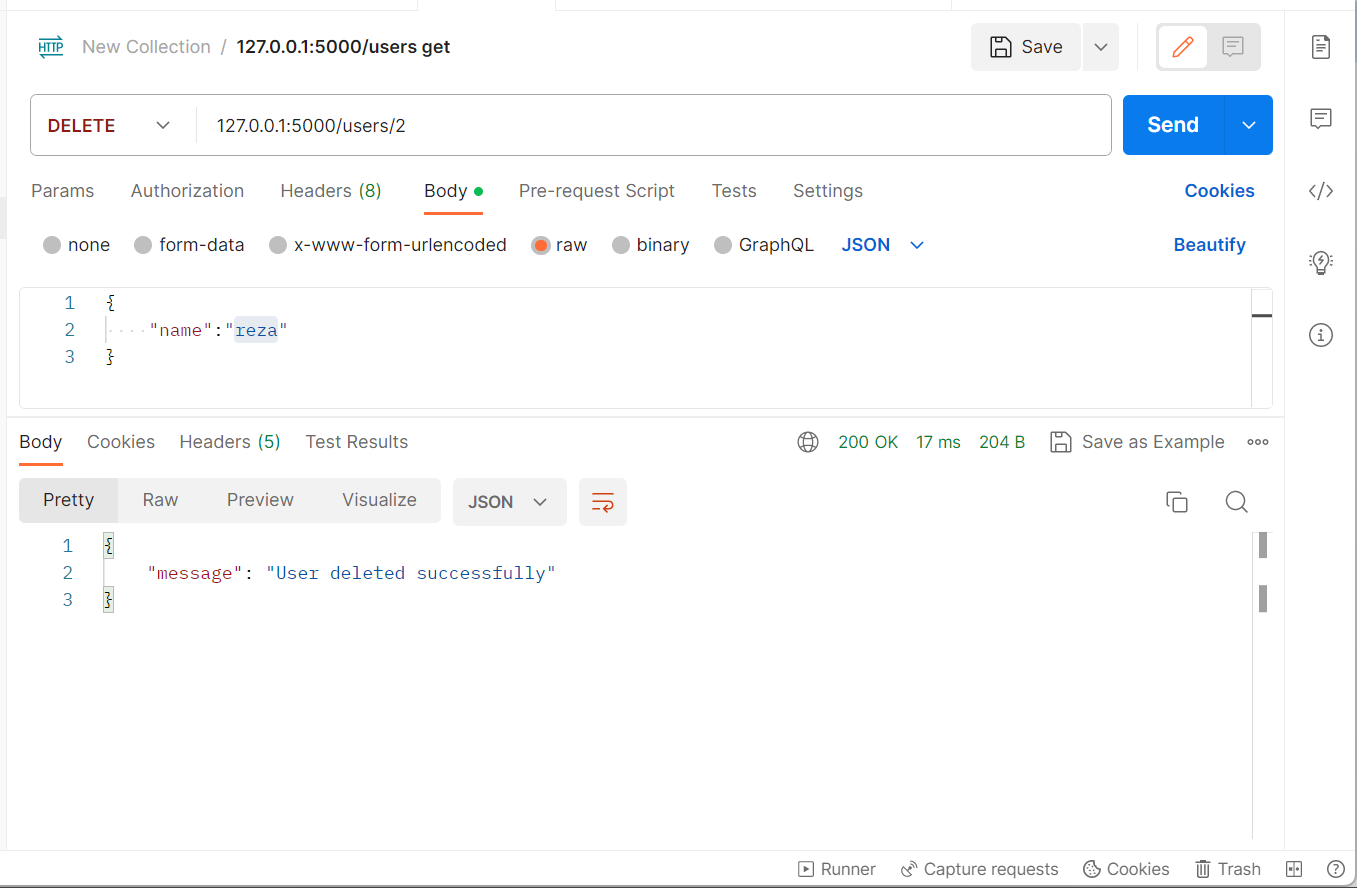Click the "reza" value in body editor

pyautogui.click(x=256, y=330)
